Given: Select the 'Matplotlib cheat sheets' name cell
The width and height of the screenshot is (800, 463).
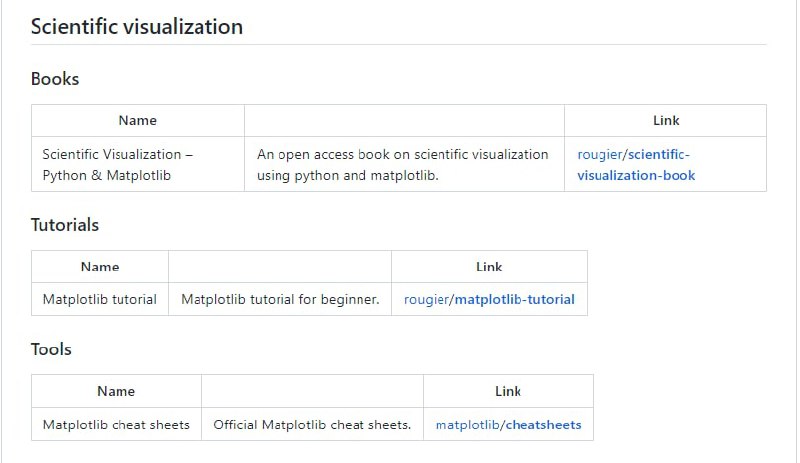Looking at the screenshot, I should coord(116,424).
